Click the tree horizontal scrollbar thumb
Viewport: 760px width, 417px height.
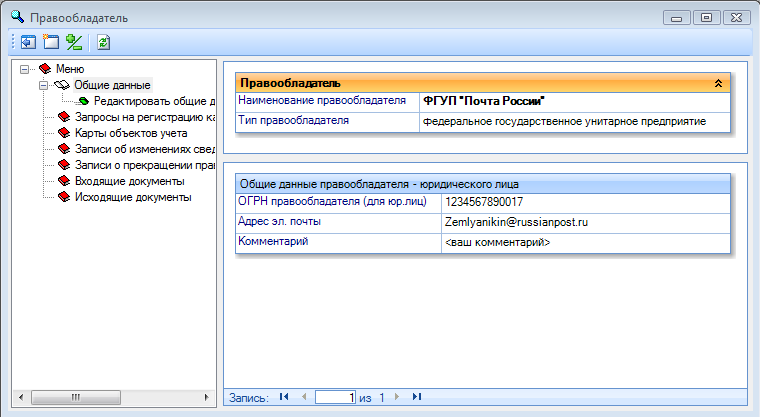point(76,398)
